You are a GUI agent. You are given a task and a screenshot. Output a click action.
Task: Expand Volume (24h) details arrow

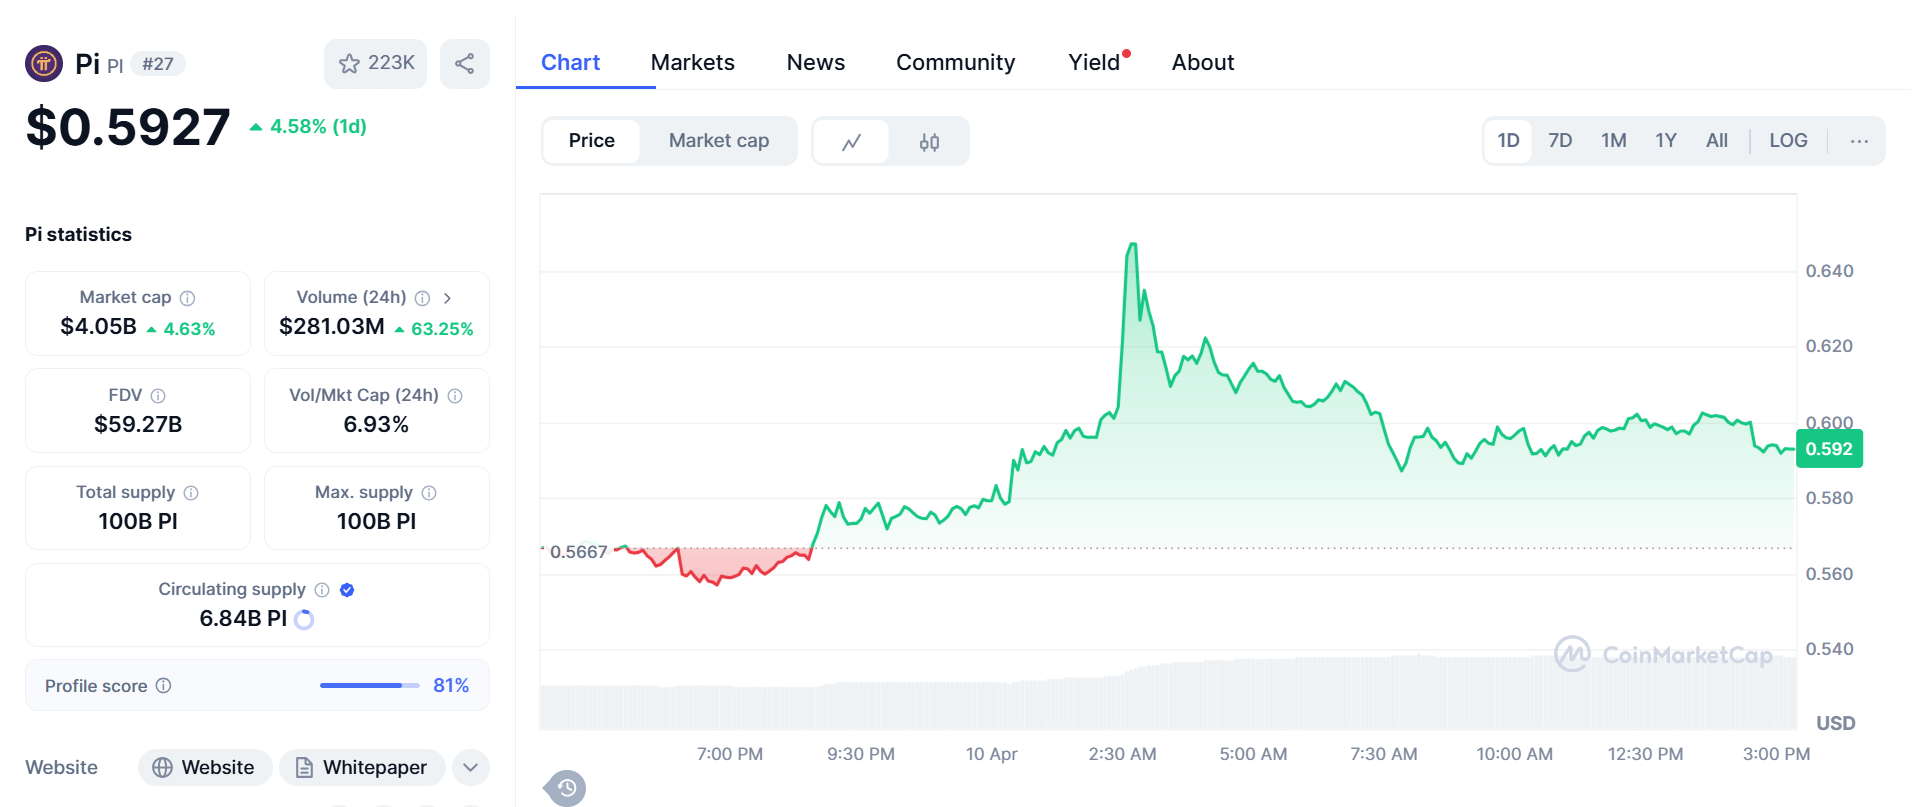447,298
